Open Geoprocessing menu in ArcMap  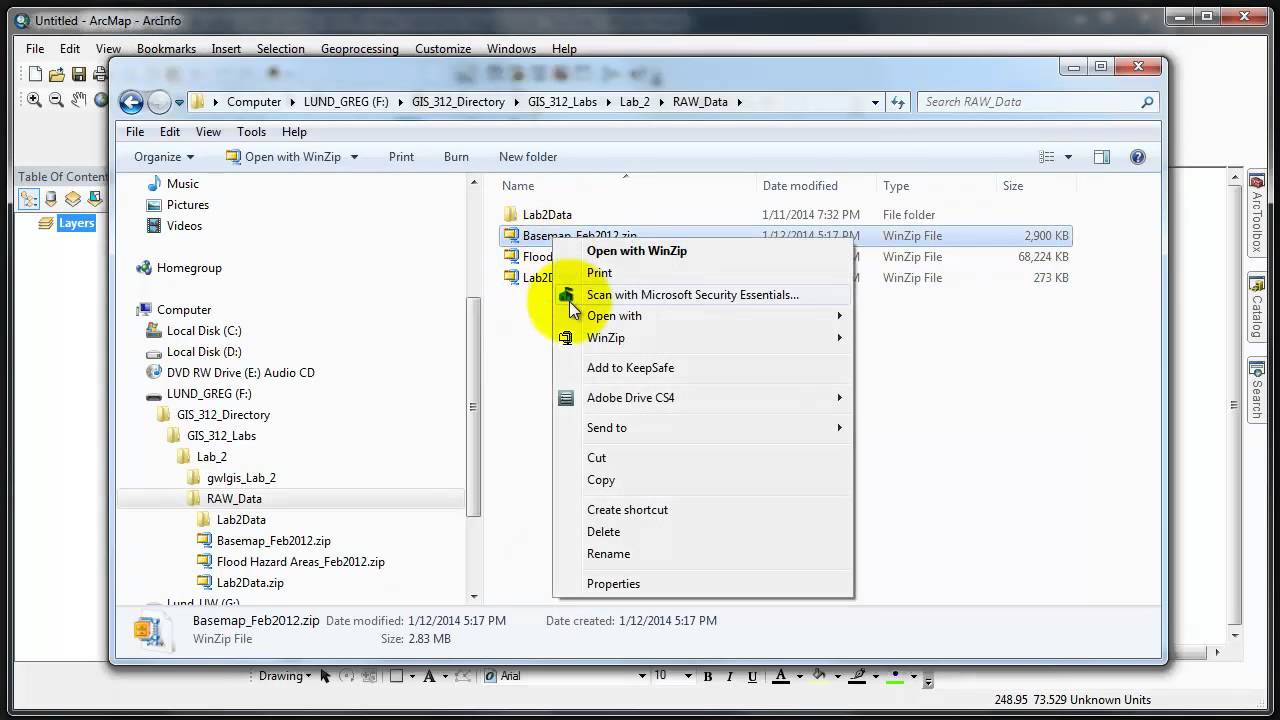pyautogui.click(x=360, y=49)
